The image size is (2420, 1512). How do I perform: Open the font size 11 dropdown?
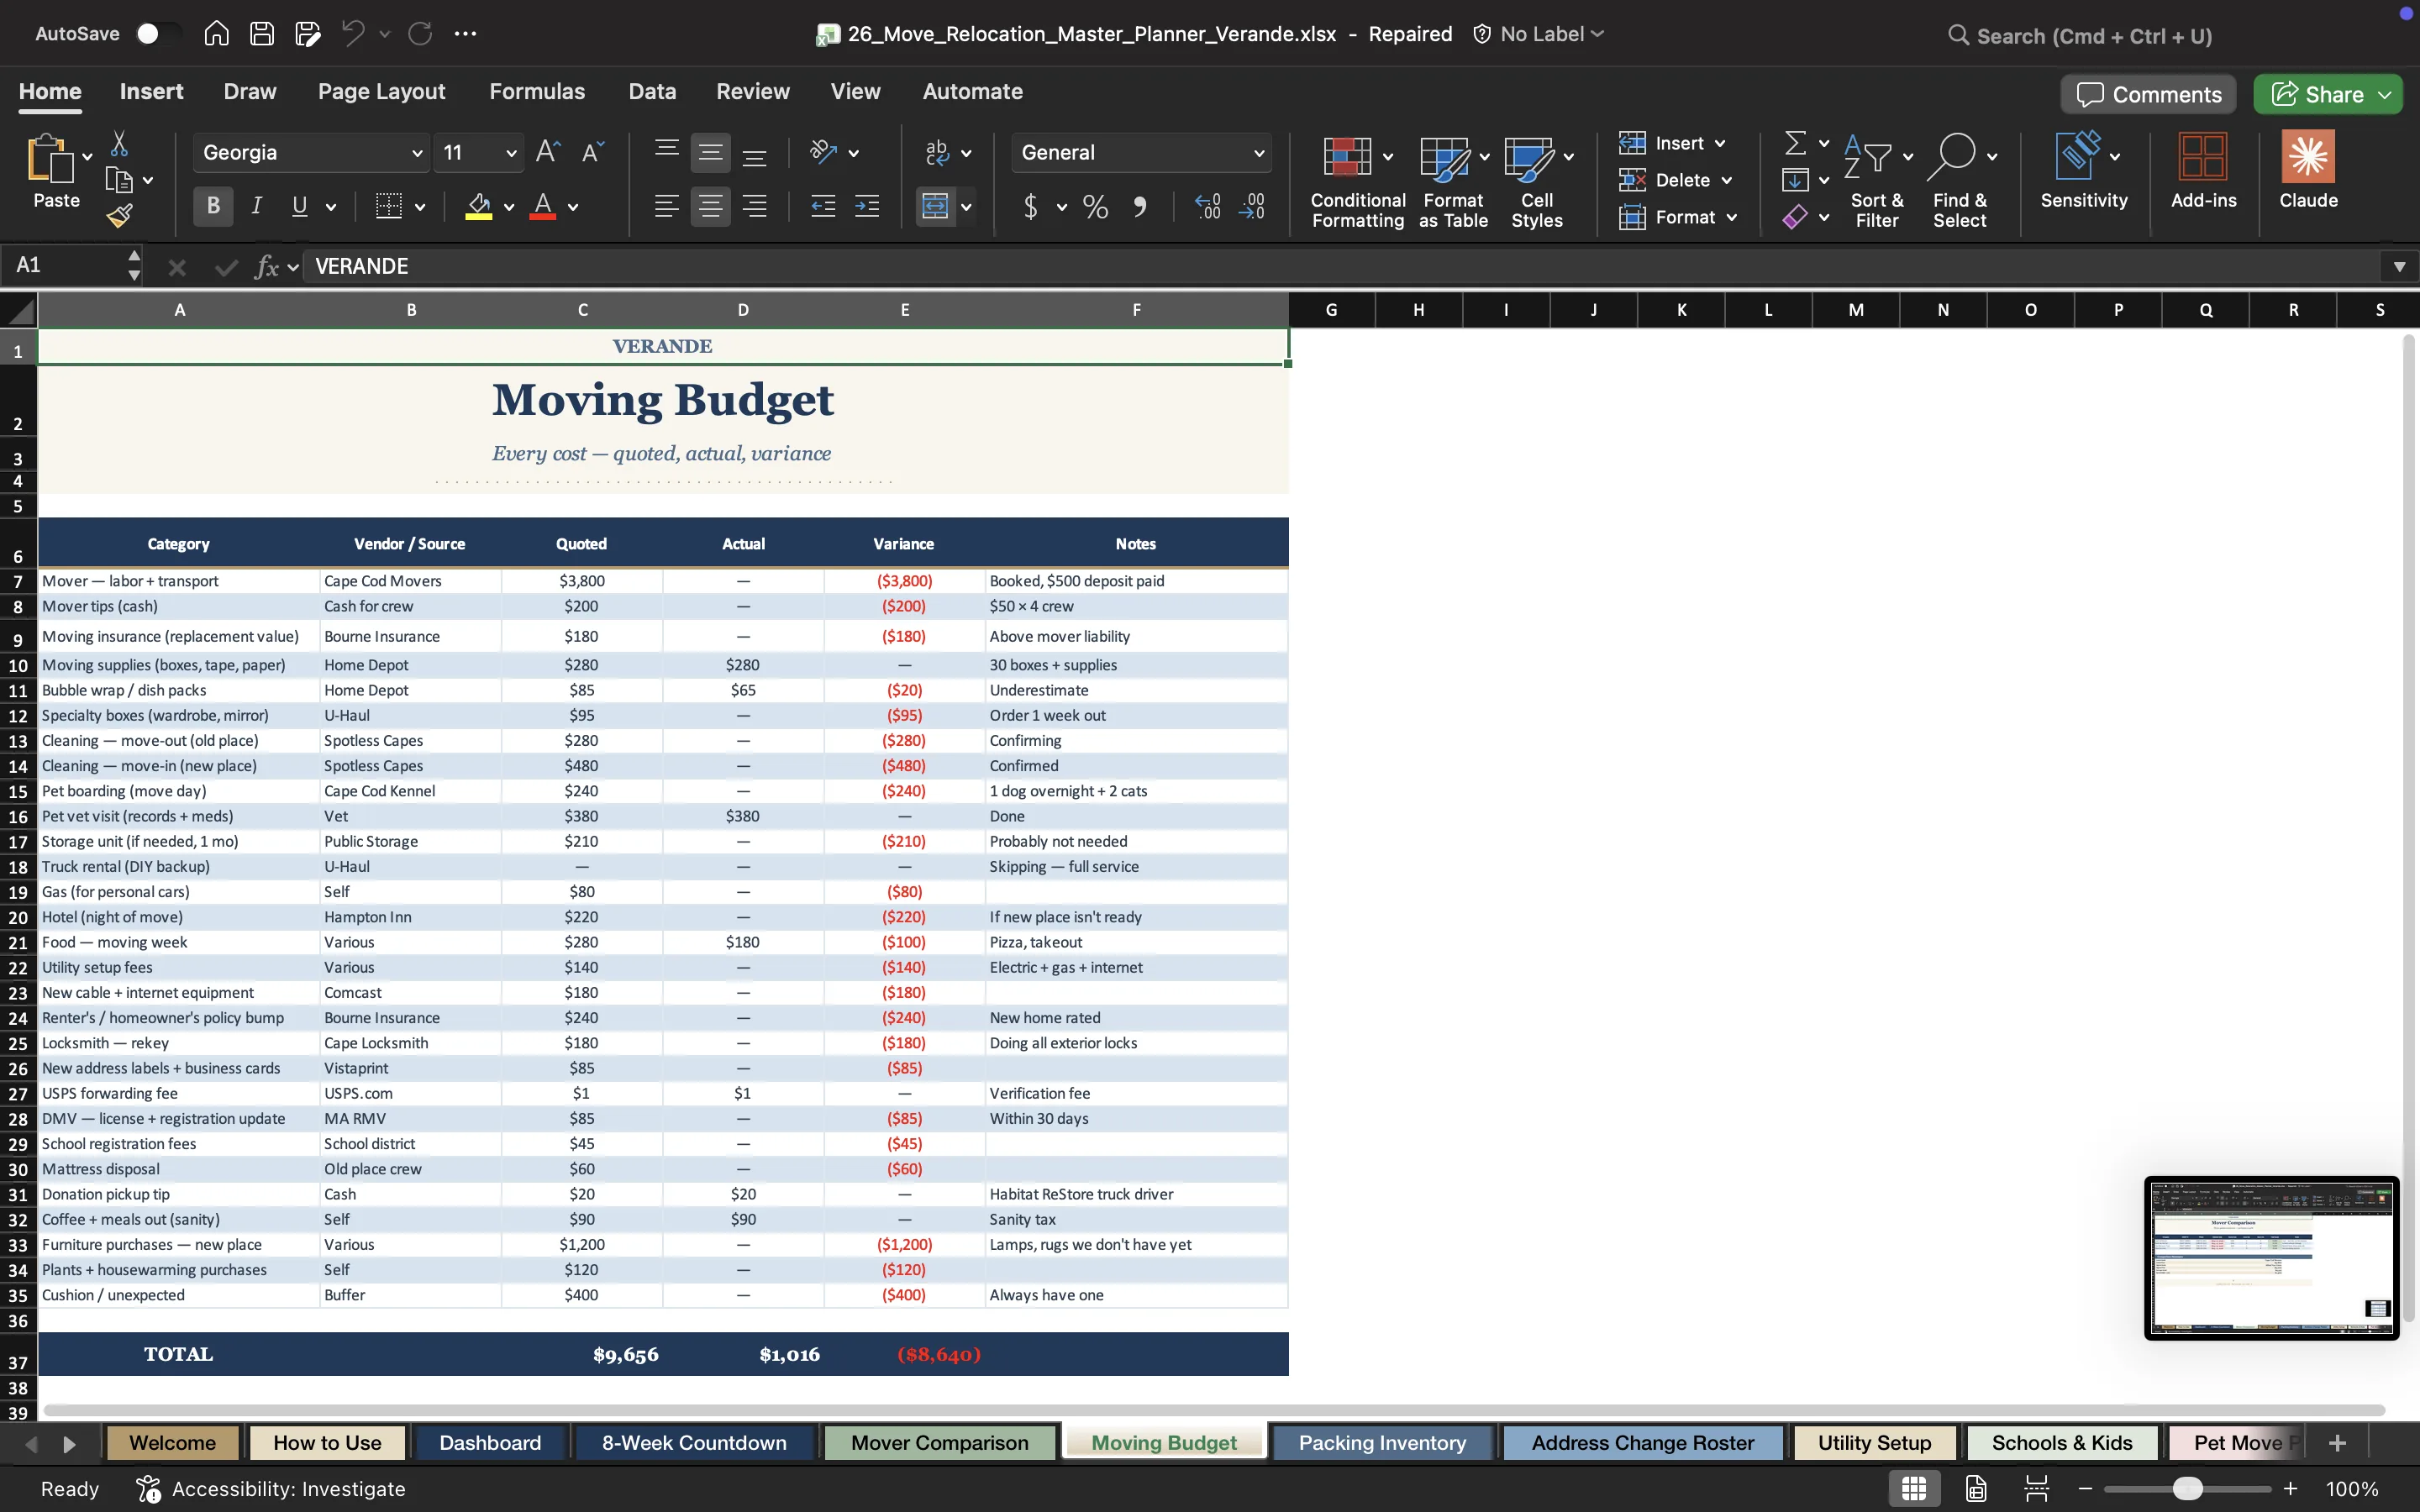[511, 153]
